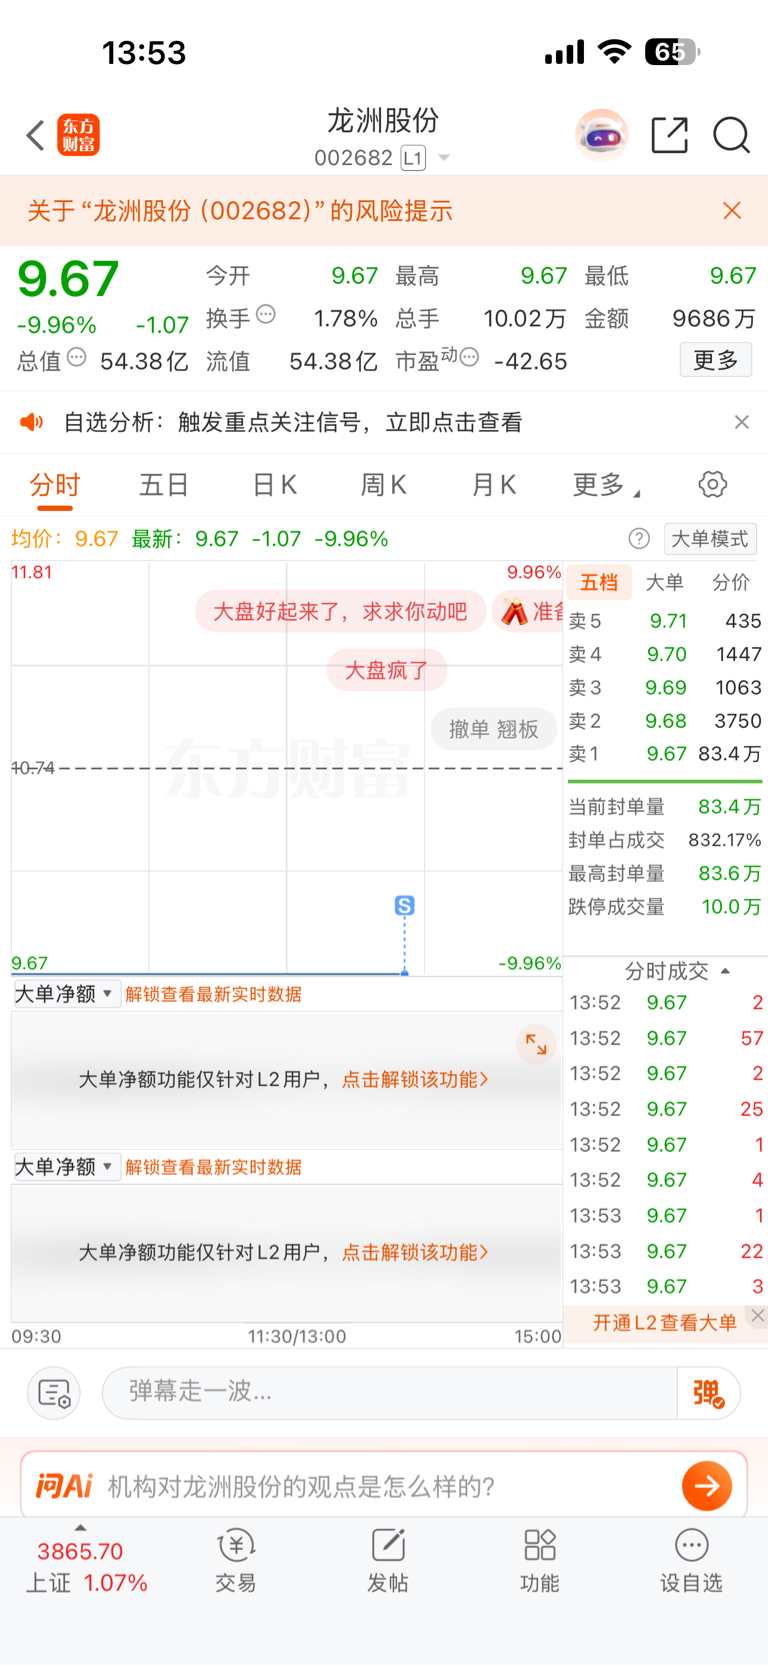
Task: Tap the orange speaker announcement icon
Action: coord(32,422)
